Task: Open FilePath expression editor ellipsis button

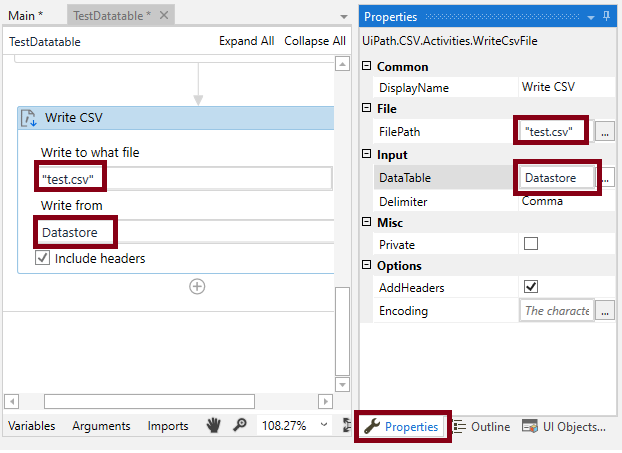Action: (x=604, y=131)
